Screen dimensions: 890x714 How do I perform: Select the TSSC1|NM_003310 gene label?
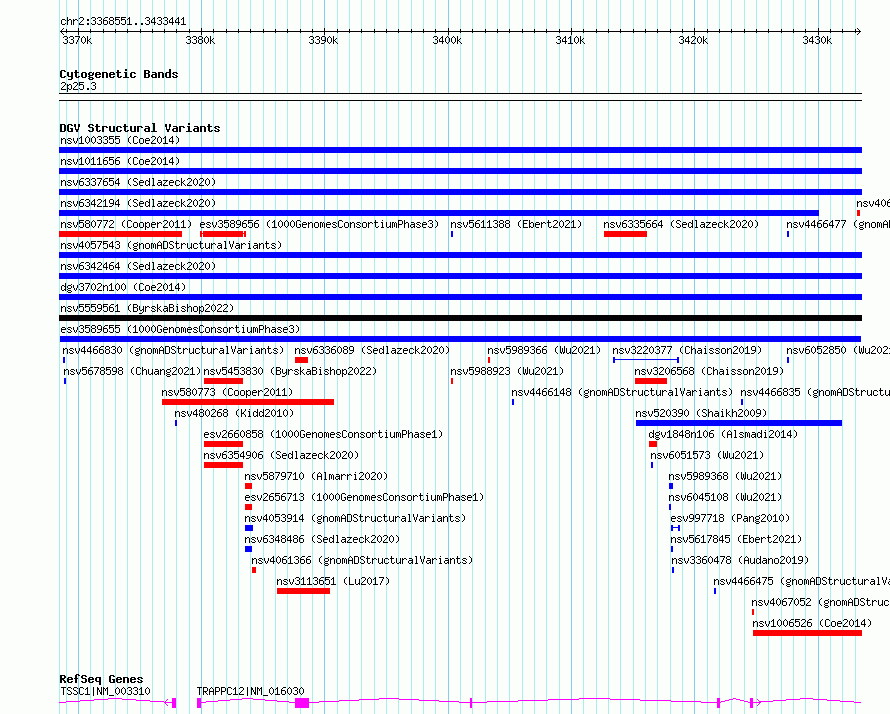point(105,691)
